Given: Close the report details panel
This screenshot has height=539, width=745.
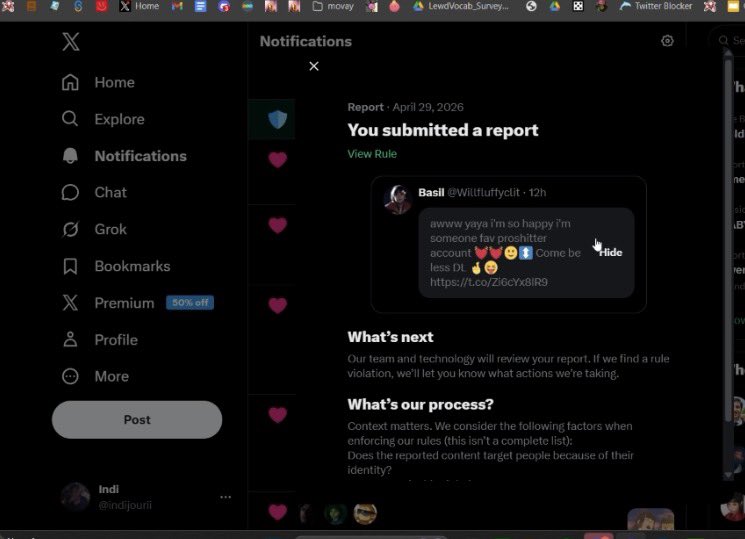Looking at the screenshot, I should pyautogui.click(x=314, y=66).
